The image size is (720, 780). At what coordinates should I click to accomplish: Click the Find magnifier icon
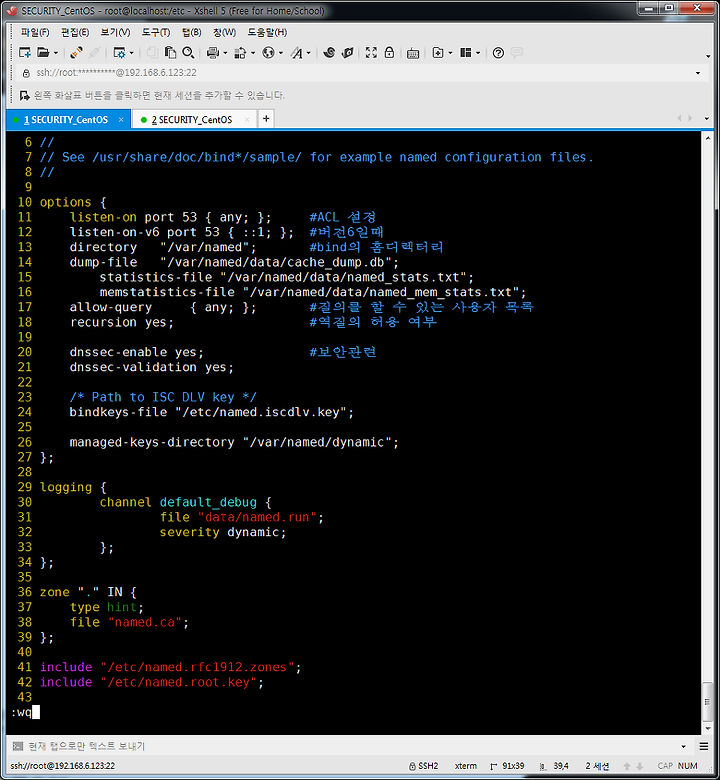188,53
